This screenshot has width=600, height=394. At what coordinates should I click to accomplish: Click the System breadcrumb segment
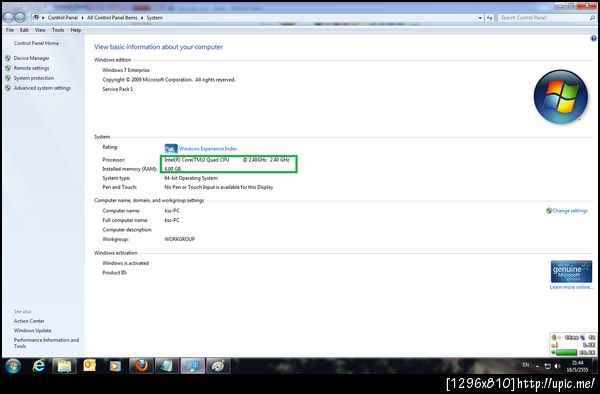(155, 18)
